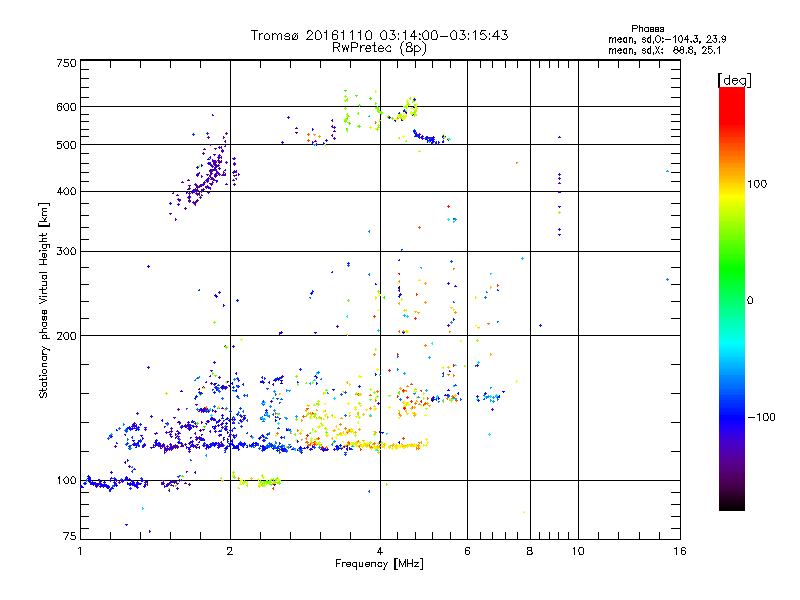Click the colorbar tick label '-100'
Viewport: 800px width, 600px height.
click(x=761, y=417)
